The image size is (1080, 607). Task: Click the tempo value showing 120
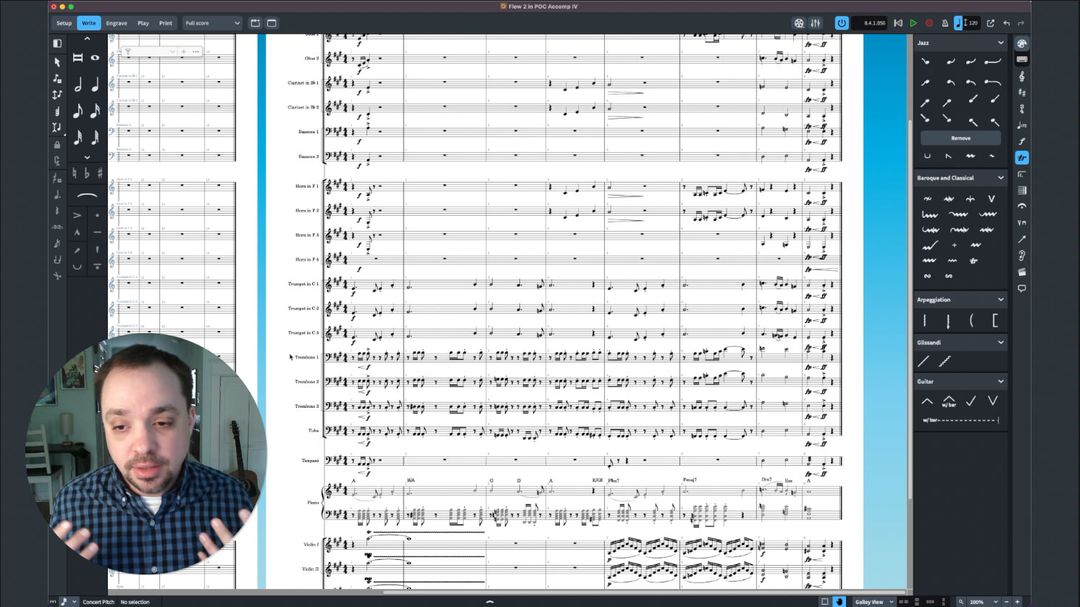[973, 23]
